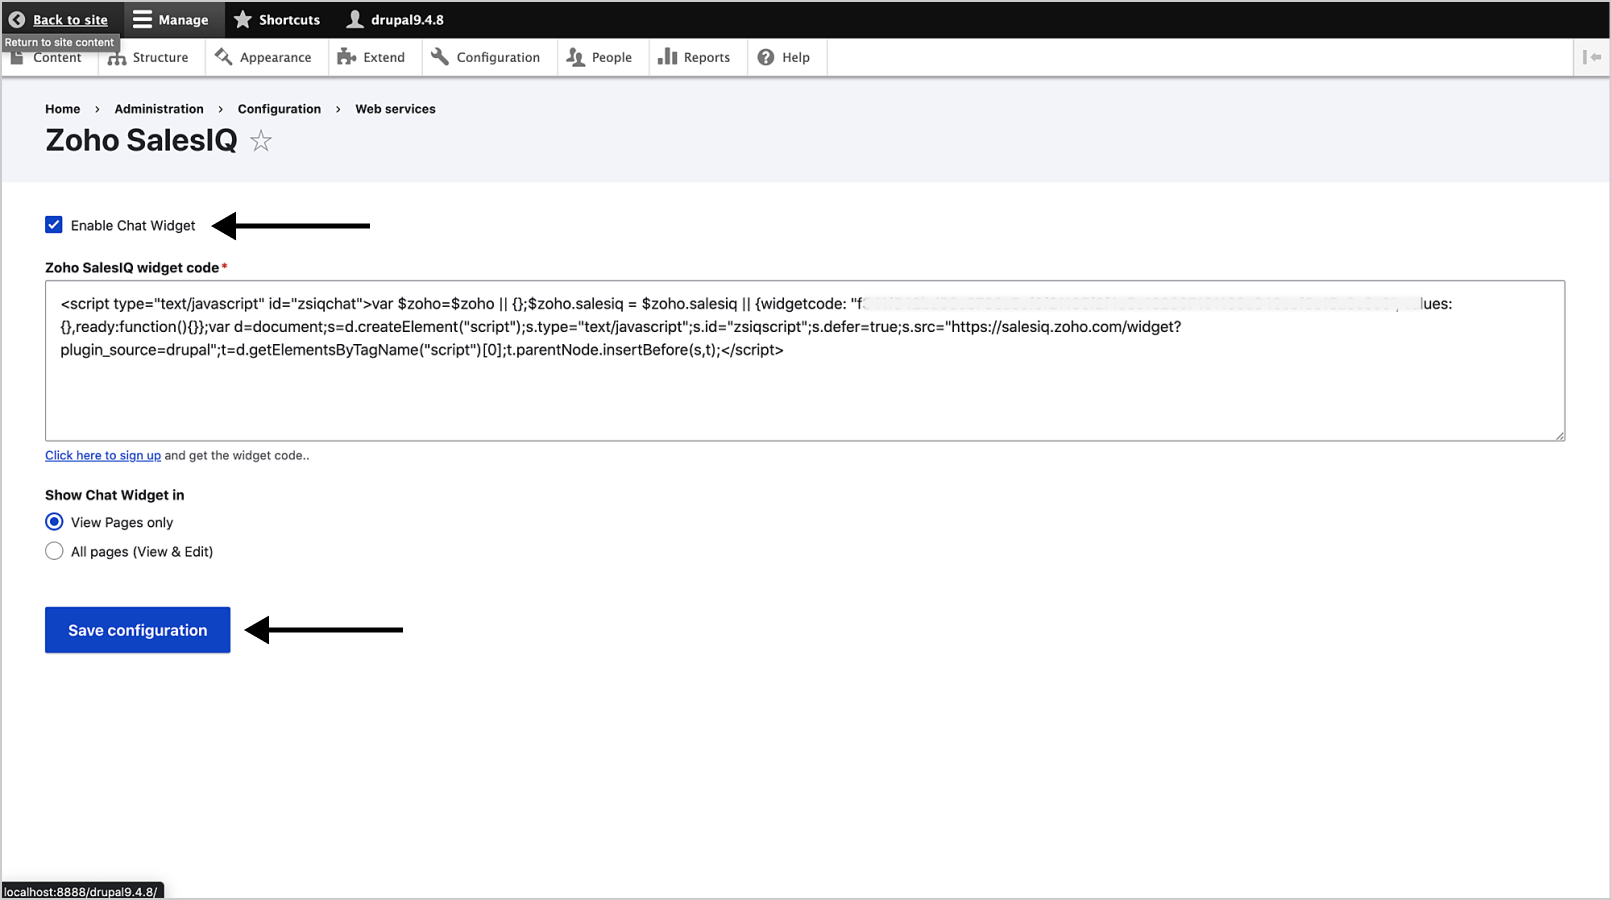Open the Shortcuts toolbar tab
This screenshot has height=900, width=1611.
point(277,19)
